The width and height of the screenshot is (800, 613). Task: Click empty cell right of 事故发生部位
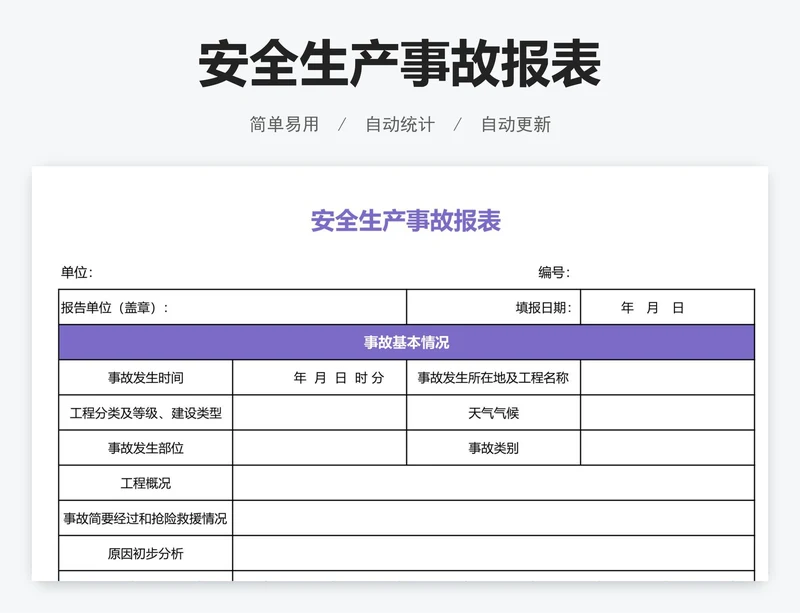319,448
